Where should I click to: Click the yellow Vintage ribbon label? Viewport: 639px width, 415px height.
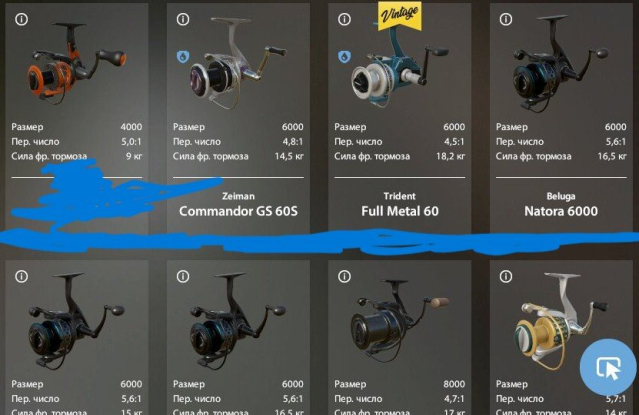(x=399, y=15)
